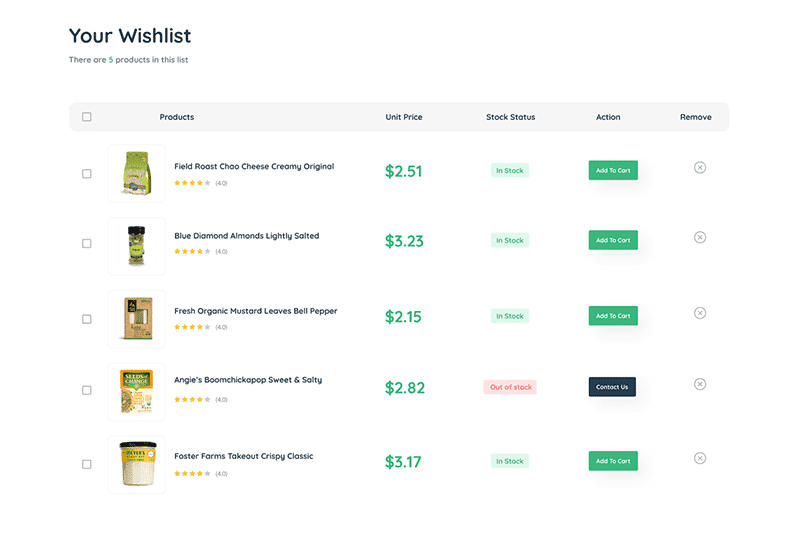Viewport: 800px width, 560px height.
Task: Click the star rating under Angie's Boomchickapop
Action: (x=192, y=399)
